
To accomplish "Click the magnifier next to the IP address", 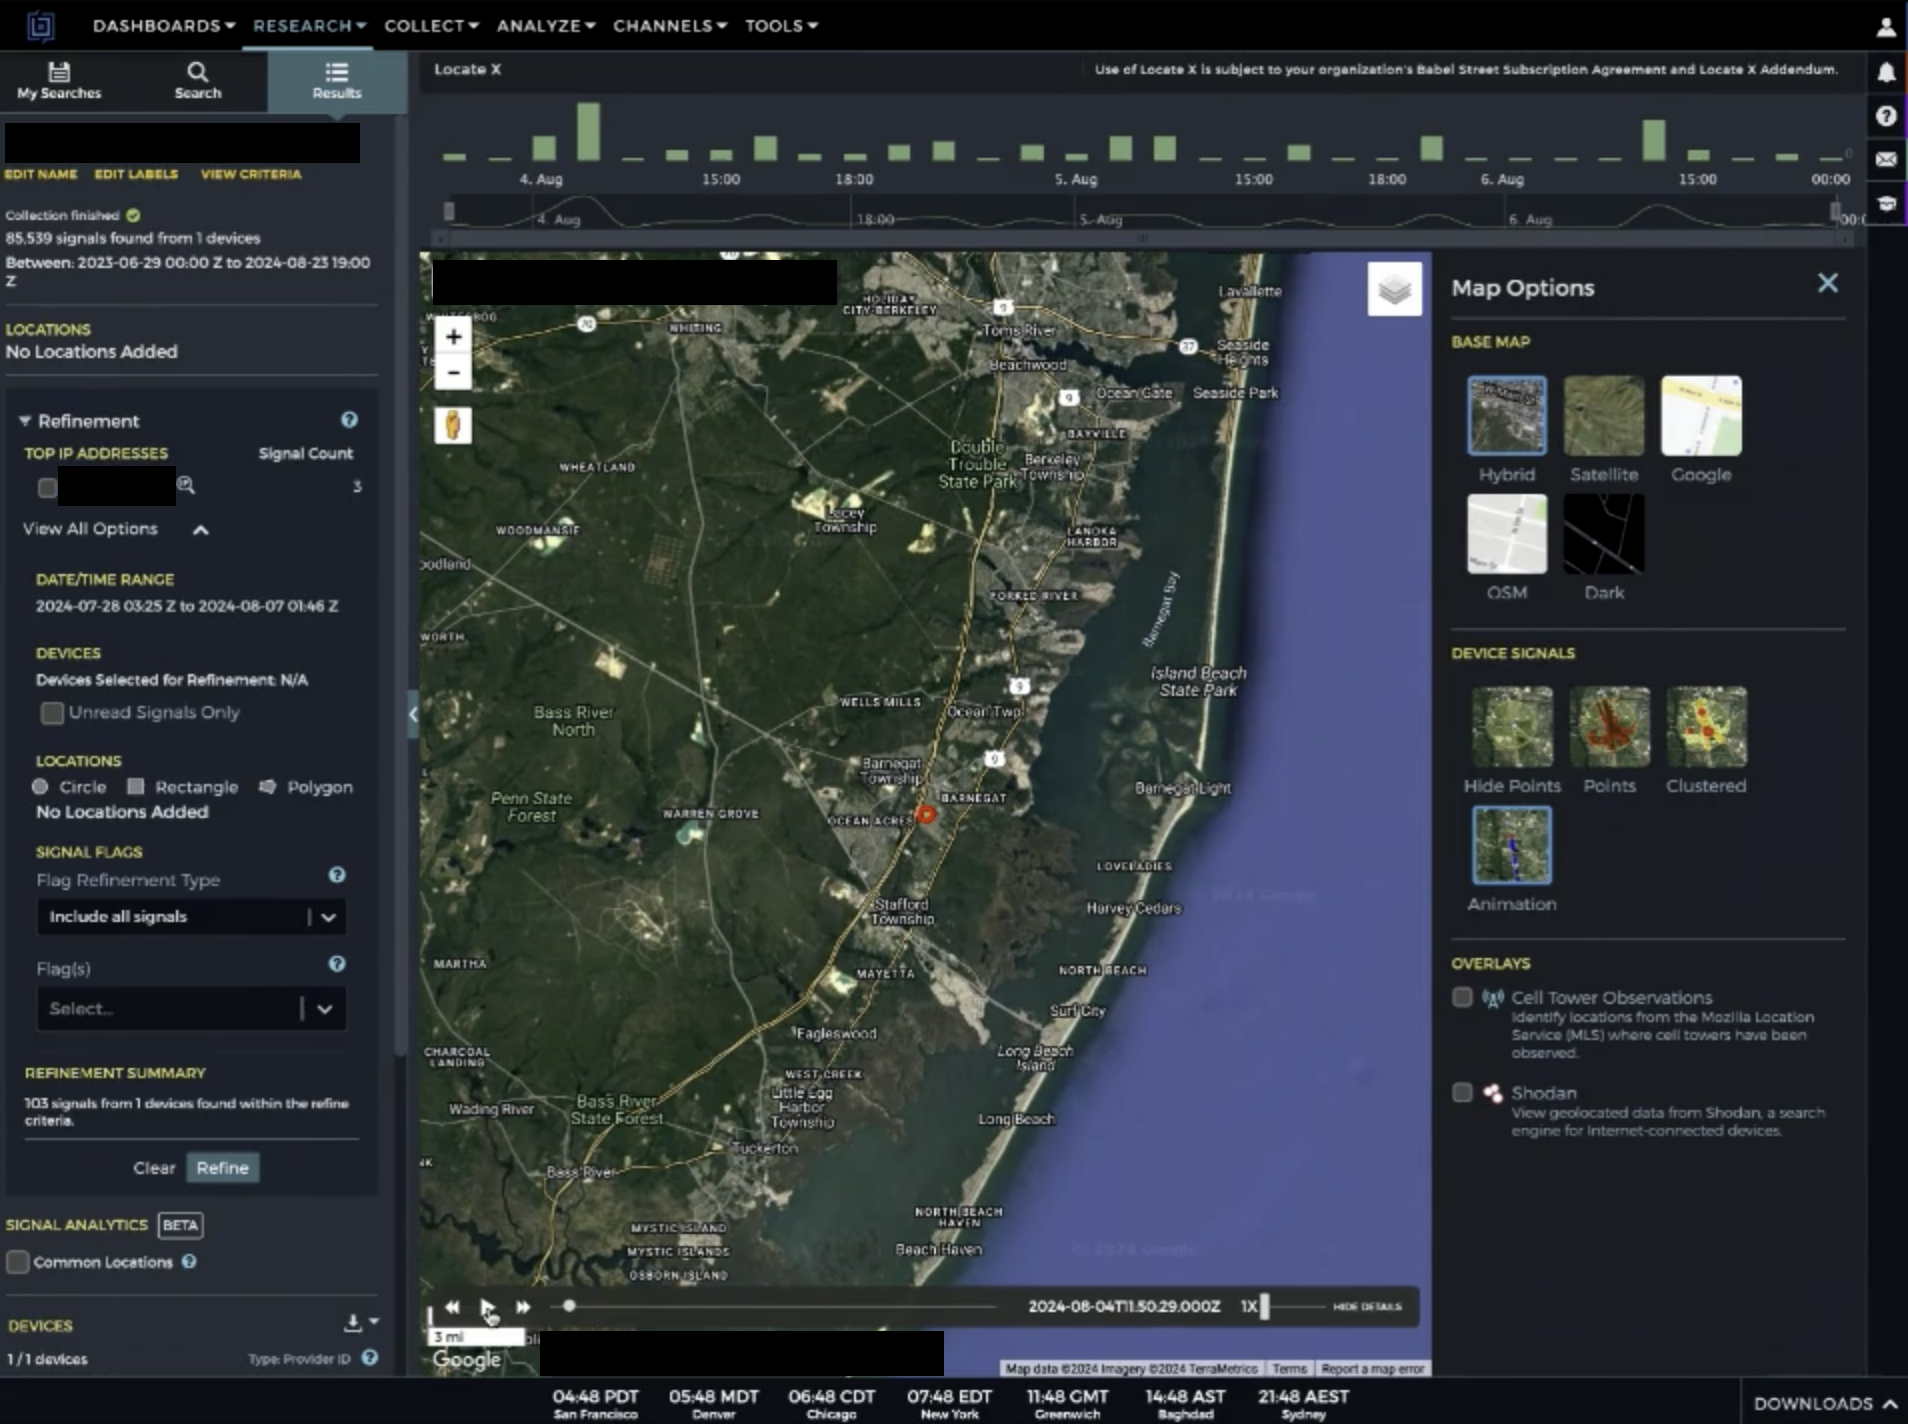I will pyautogui.click(x=186, y=486).
